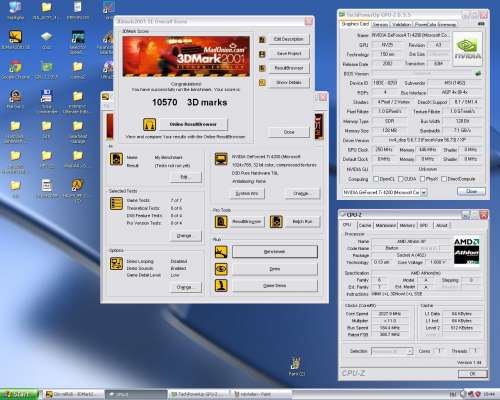500x400 pixels.
Task: Open the Windows Start menu
Action: (x=20, y=394)
